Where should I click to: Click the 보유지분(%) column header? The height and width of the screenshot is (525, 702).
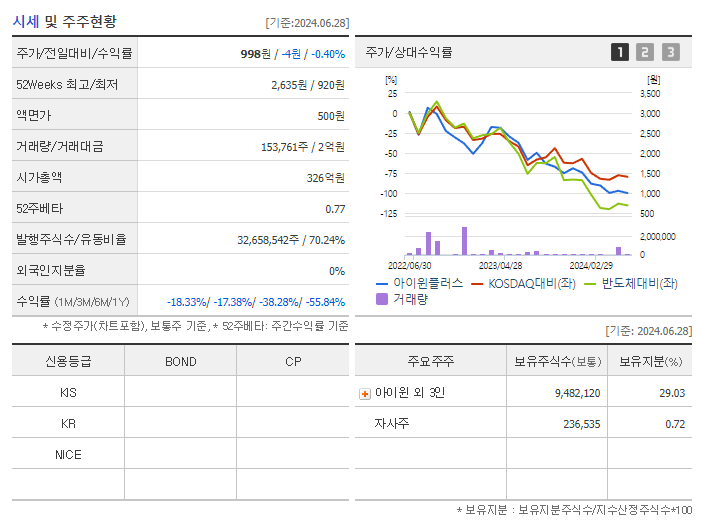pyautogui.click(x=650, y=361)
